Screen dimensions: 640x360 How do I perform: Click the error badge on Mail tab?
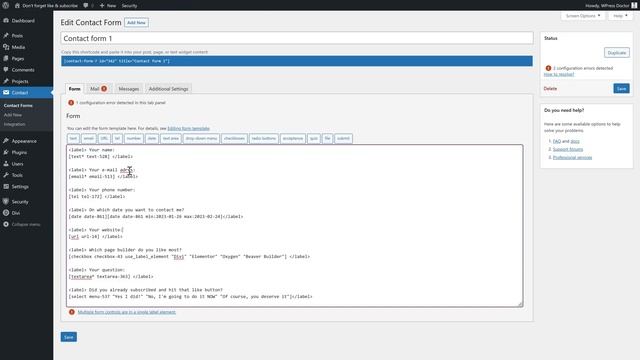point(104,89)
